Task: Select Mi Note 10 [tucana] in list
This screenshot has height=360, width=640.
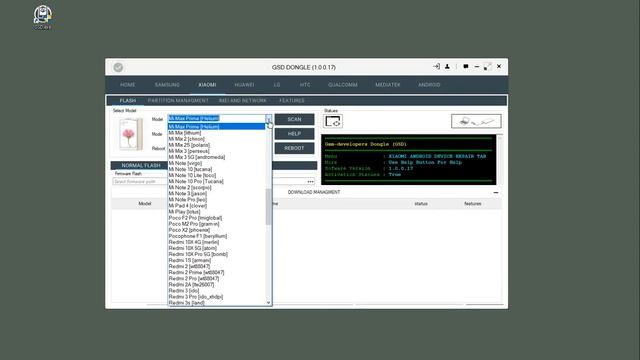Action: [x=216, y=169]
